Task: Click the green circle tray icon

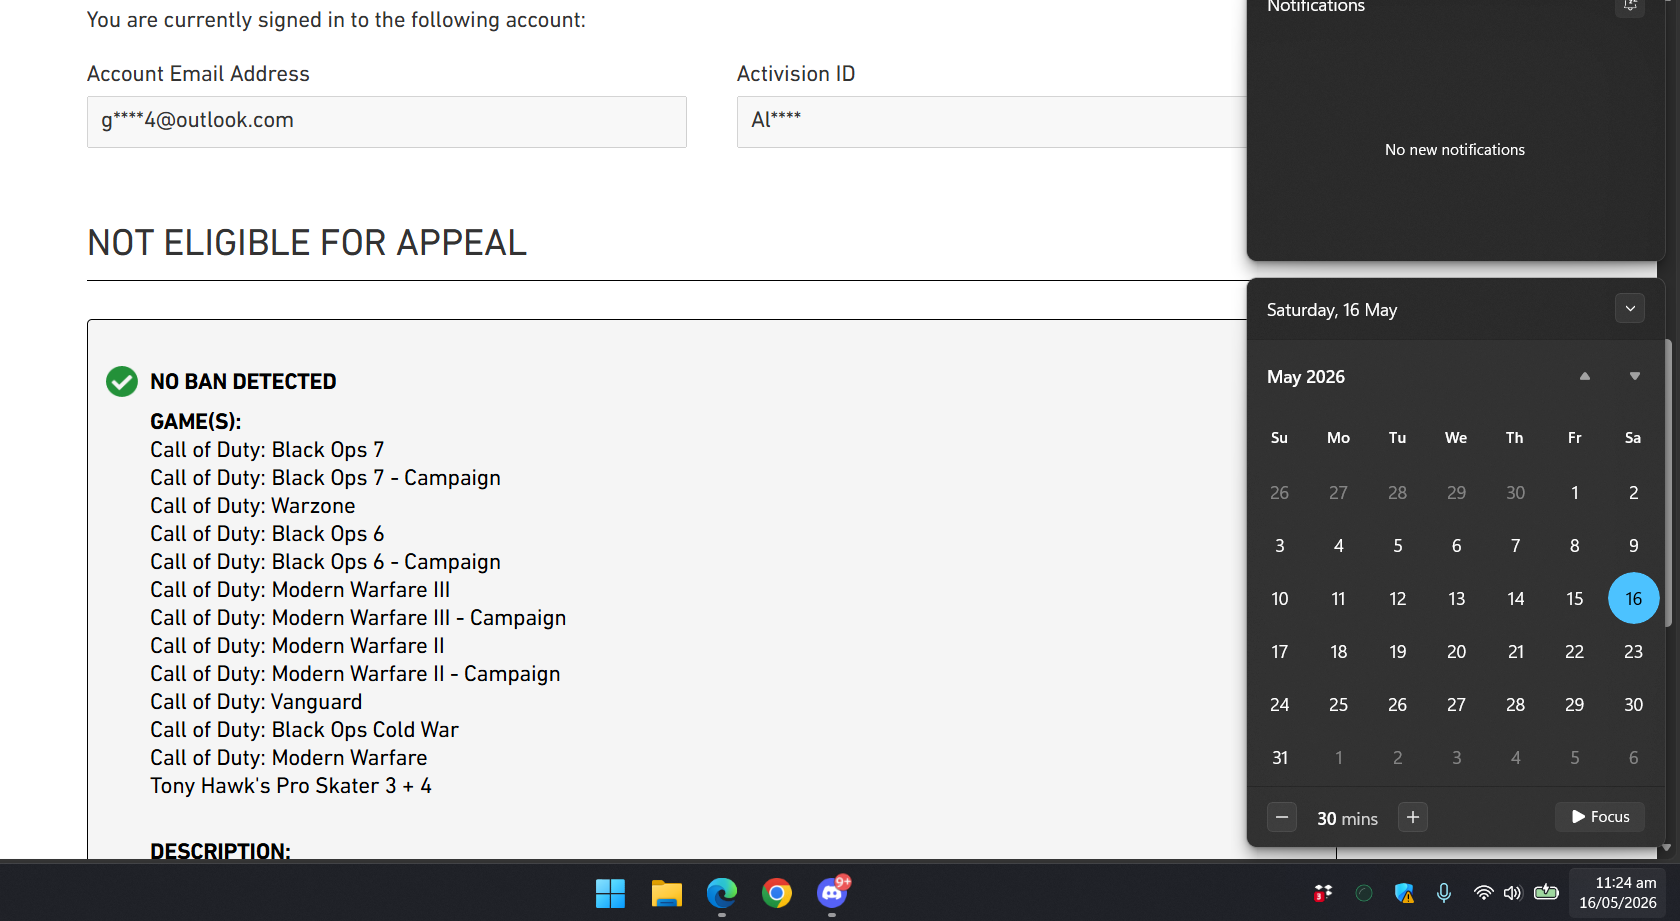Action: 1364,893
